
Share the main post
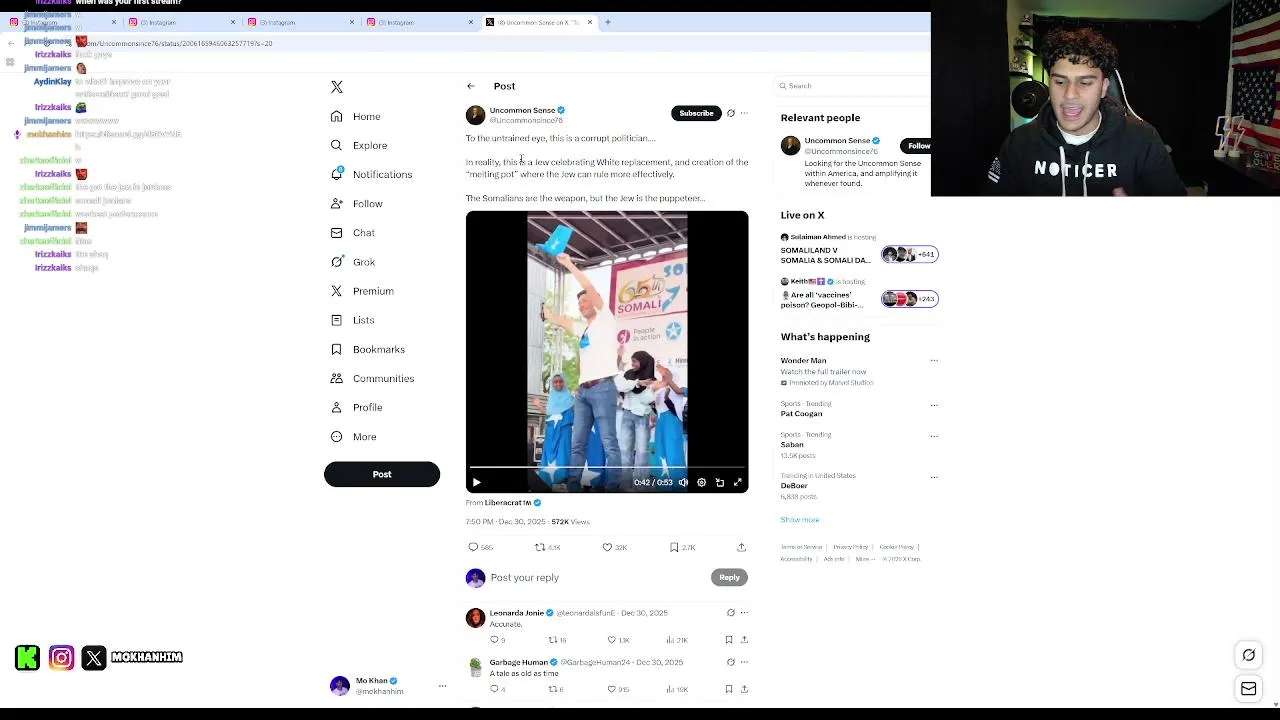[x=741, y=547]
